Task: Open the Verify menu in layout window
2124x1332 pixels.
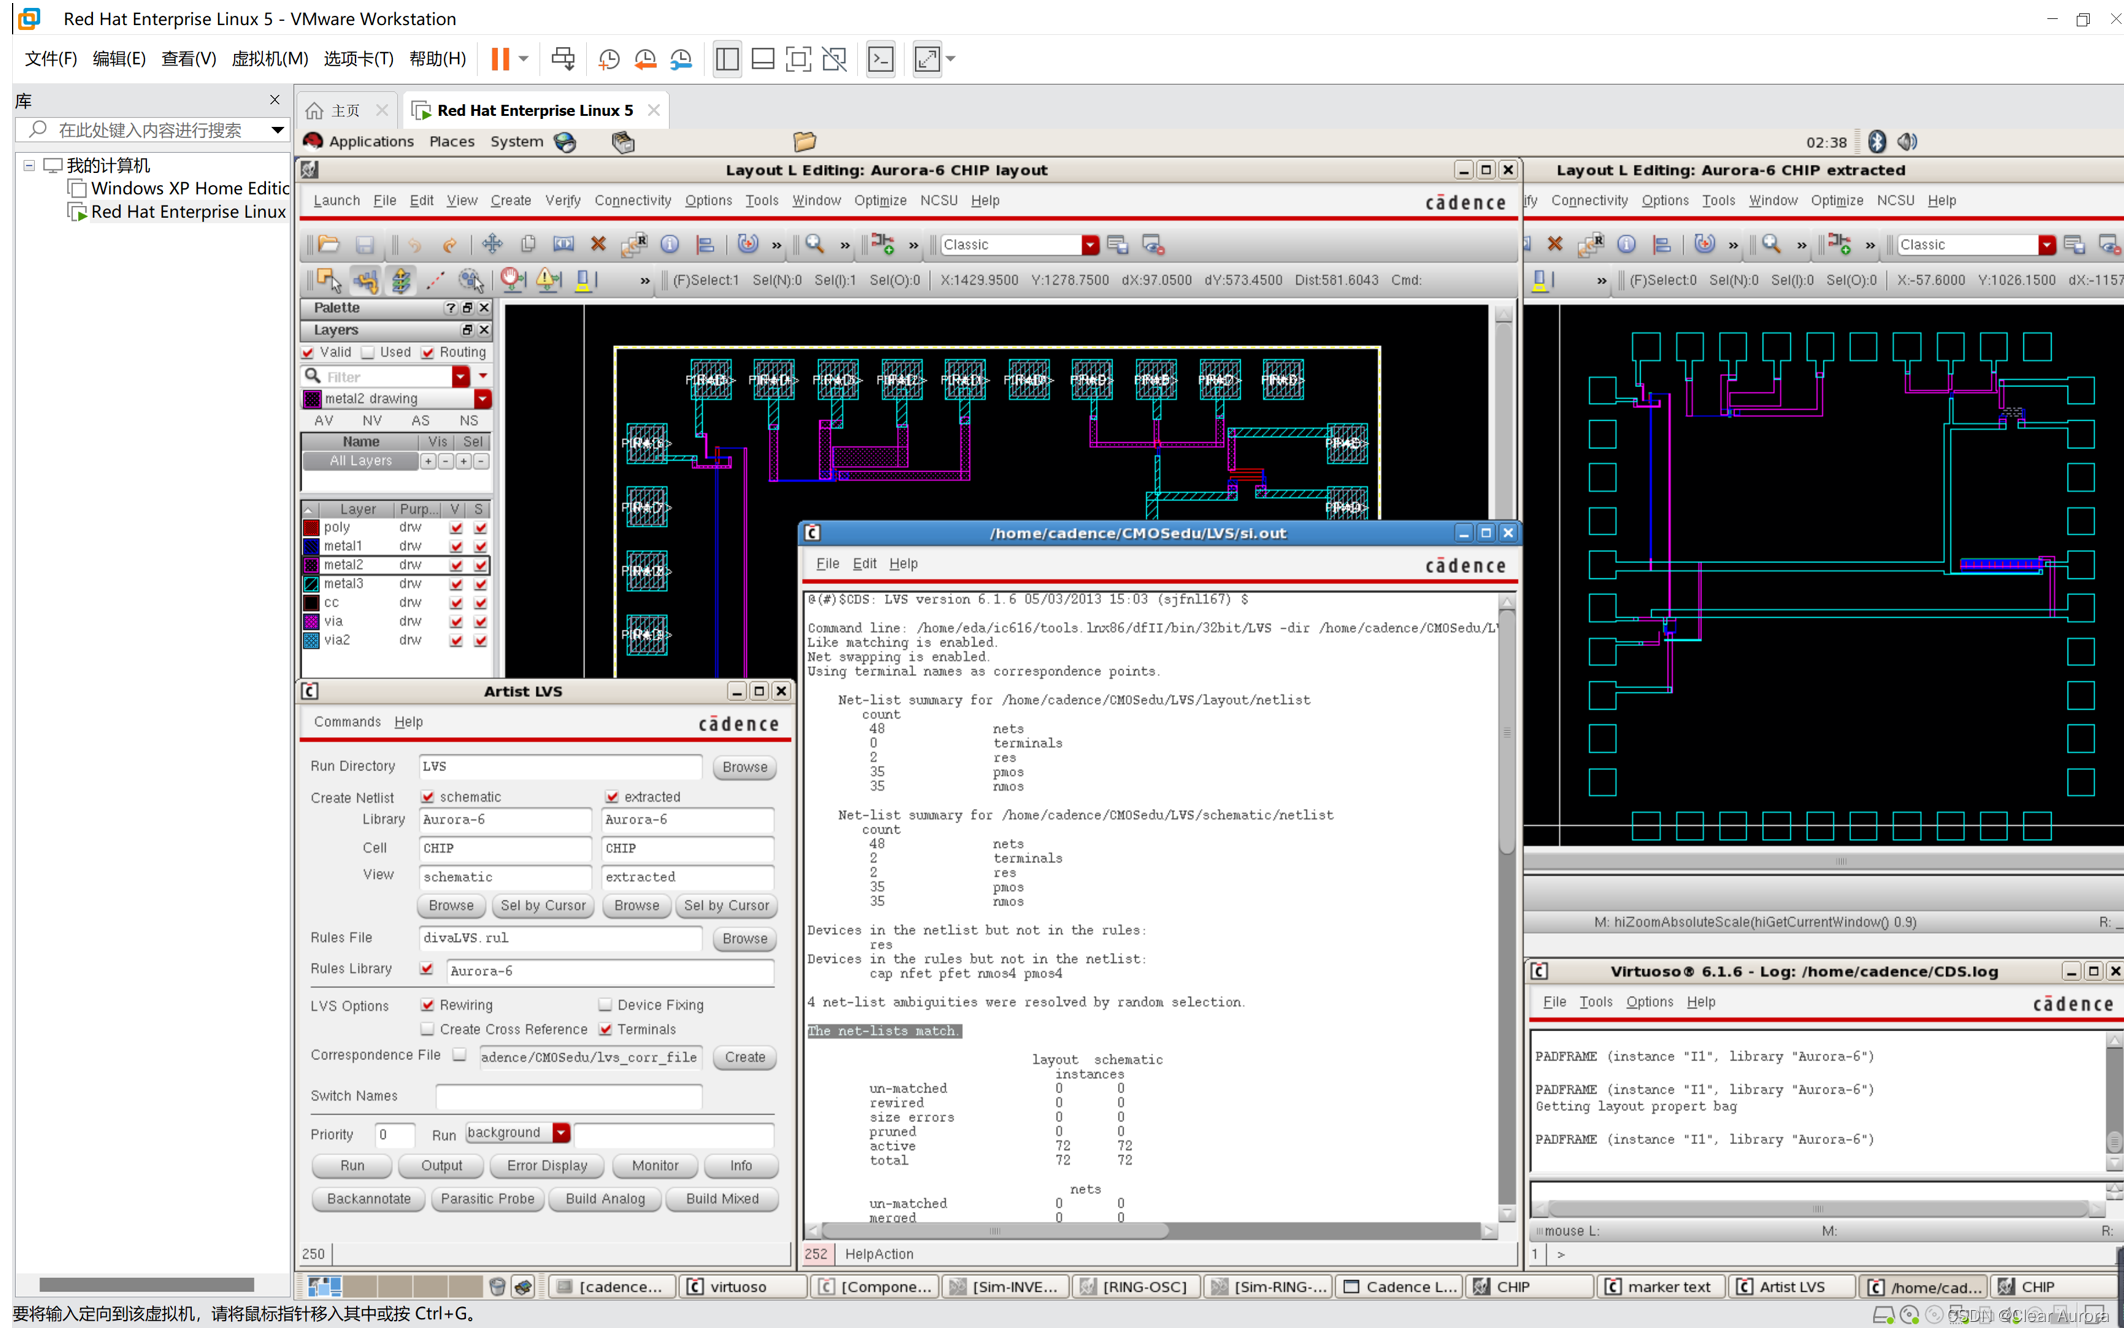Action: [562, 200]
